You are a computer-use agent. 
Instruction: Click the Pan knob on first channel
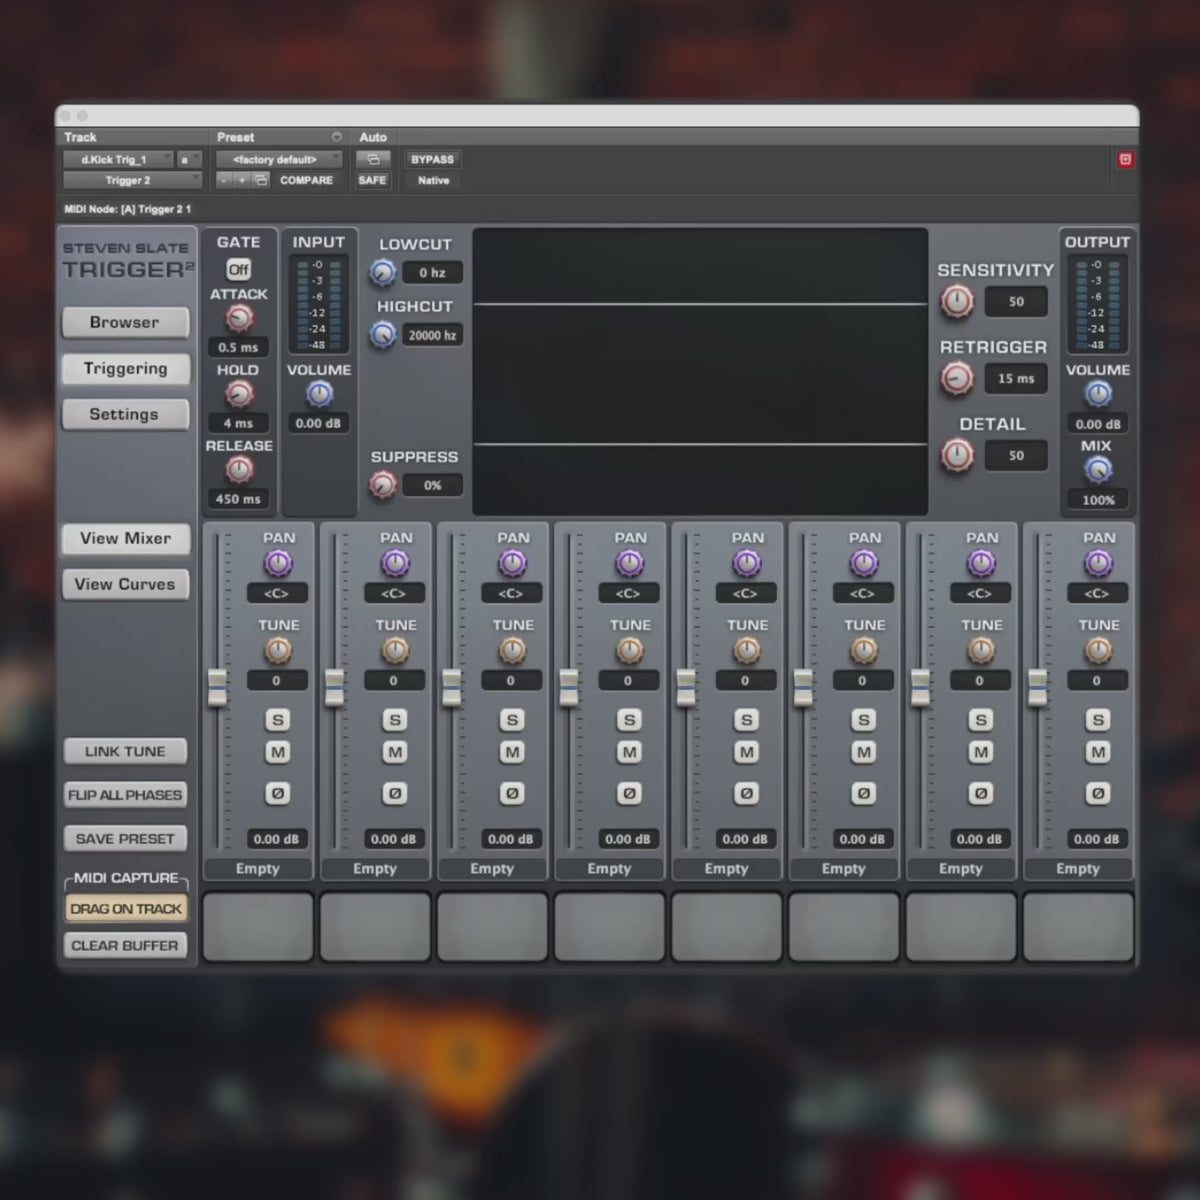[278, 564]
